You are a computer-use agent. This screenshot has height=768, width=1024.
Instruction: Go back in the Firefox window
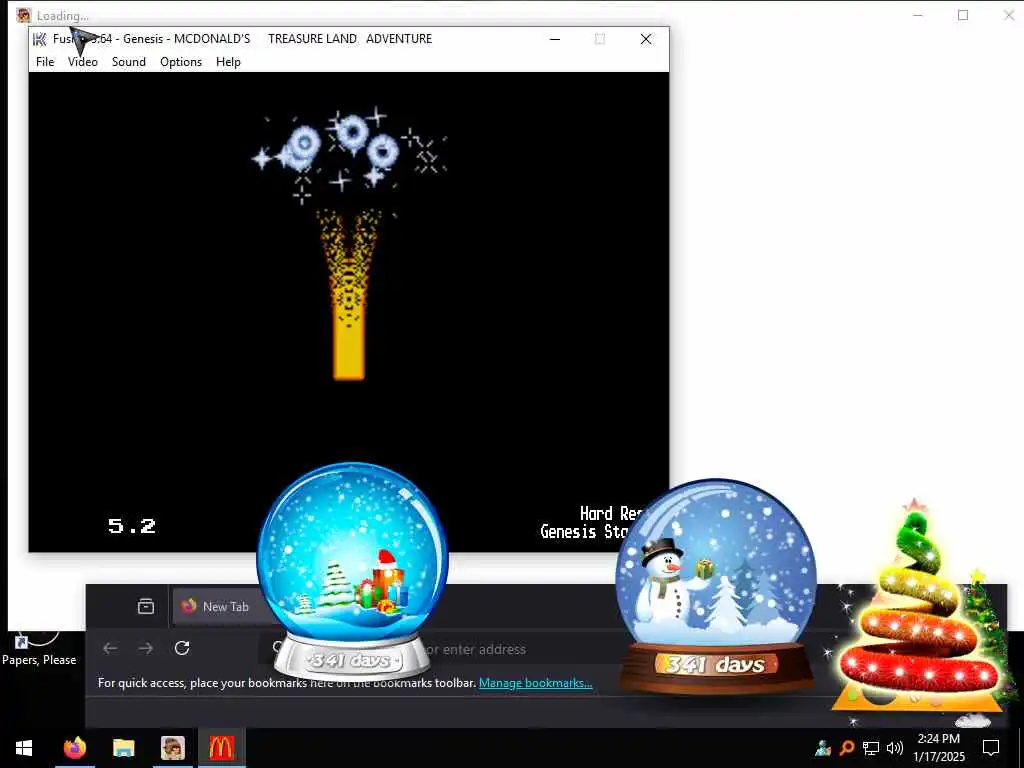coord(110,648)
